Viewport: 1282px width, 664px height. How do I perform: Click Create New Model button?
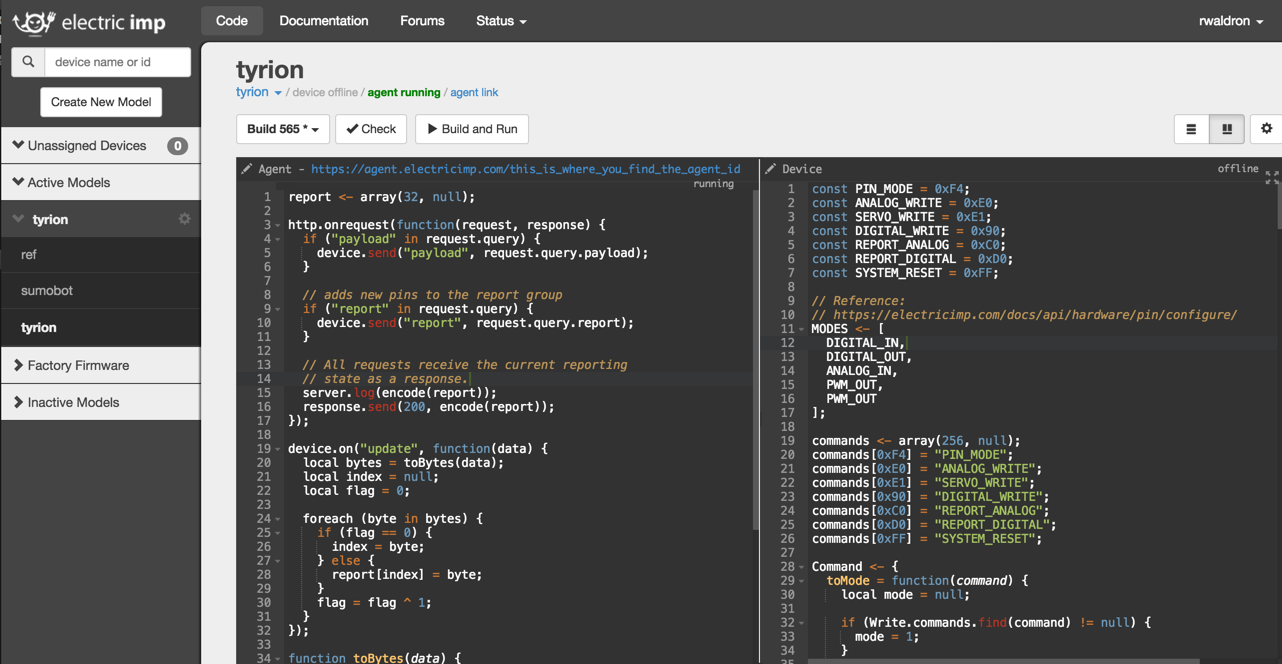pyautogui.click(x=101, y=102)
